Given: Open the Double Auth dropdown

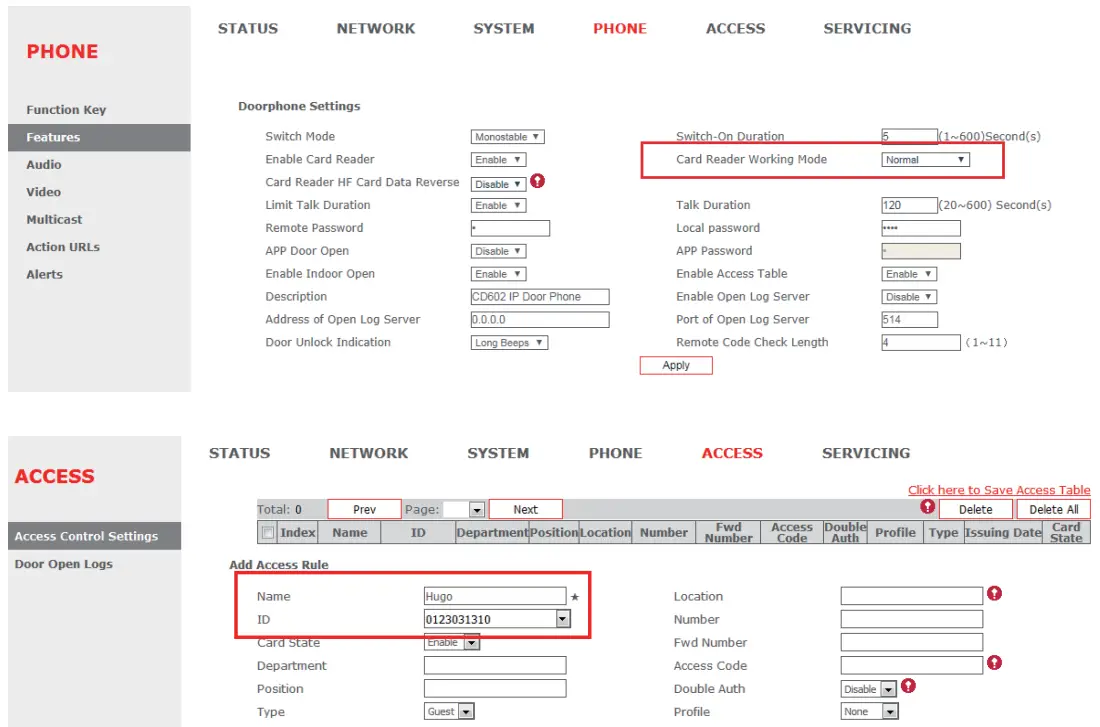Looking at the screenshot, I should (x=868, y=689).
